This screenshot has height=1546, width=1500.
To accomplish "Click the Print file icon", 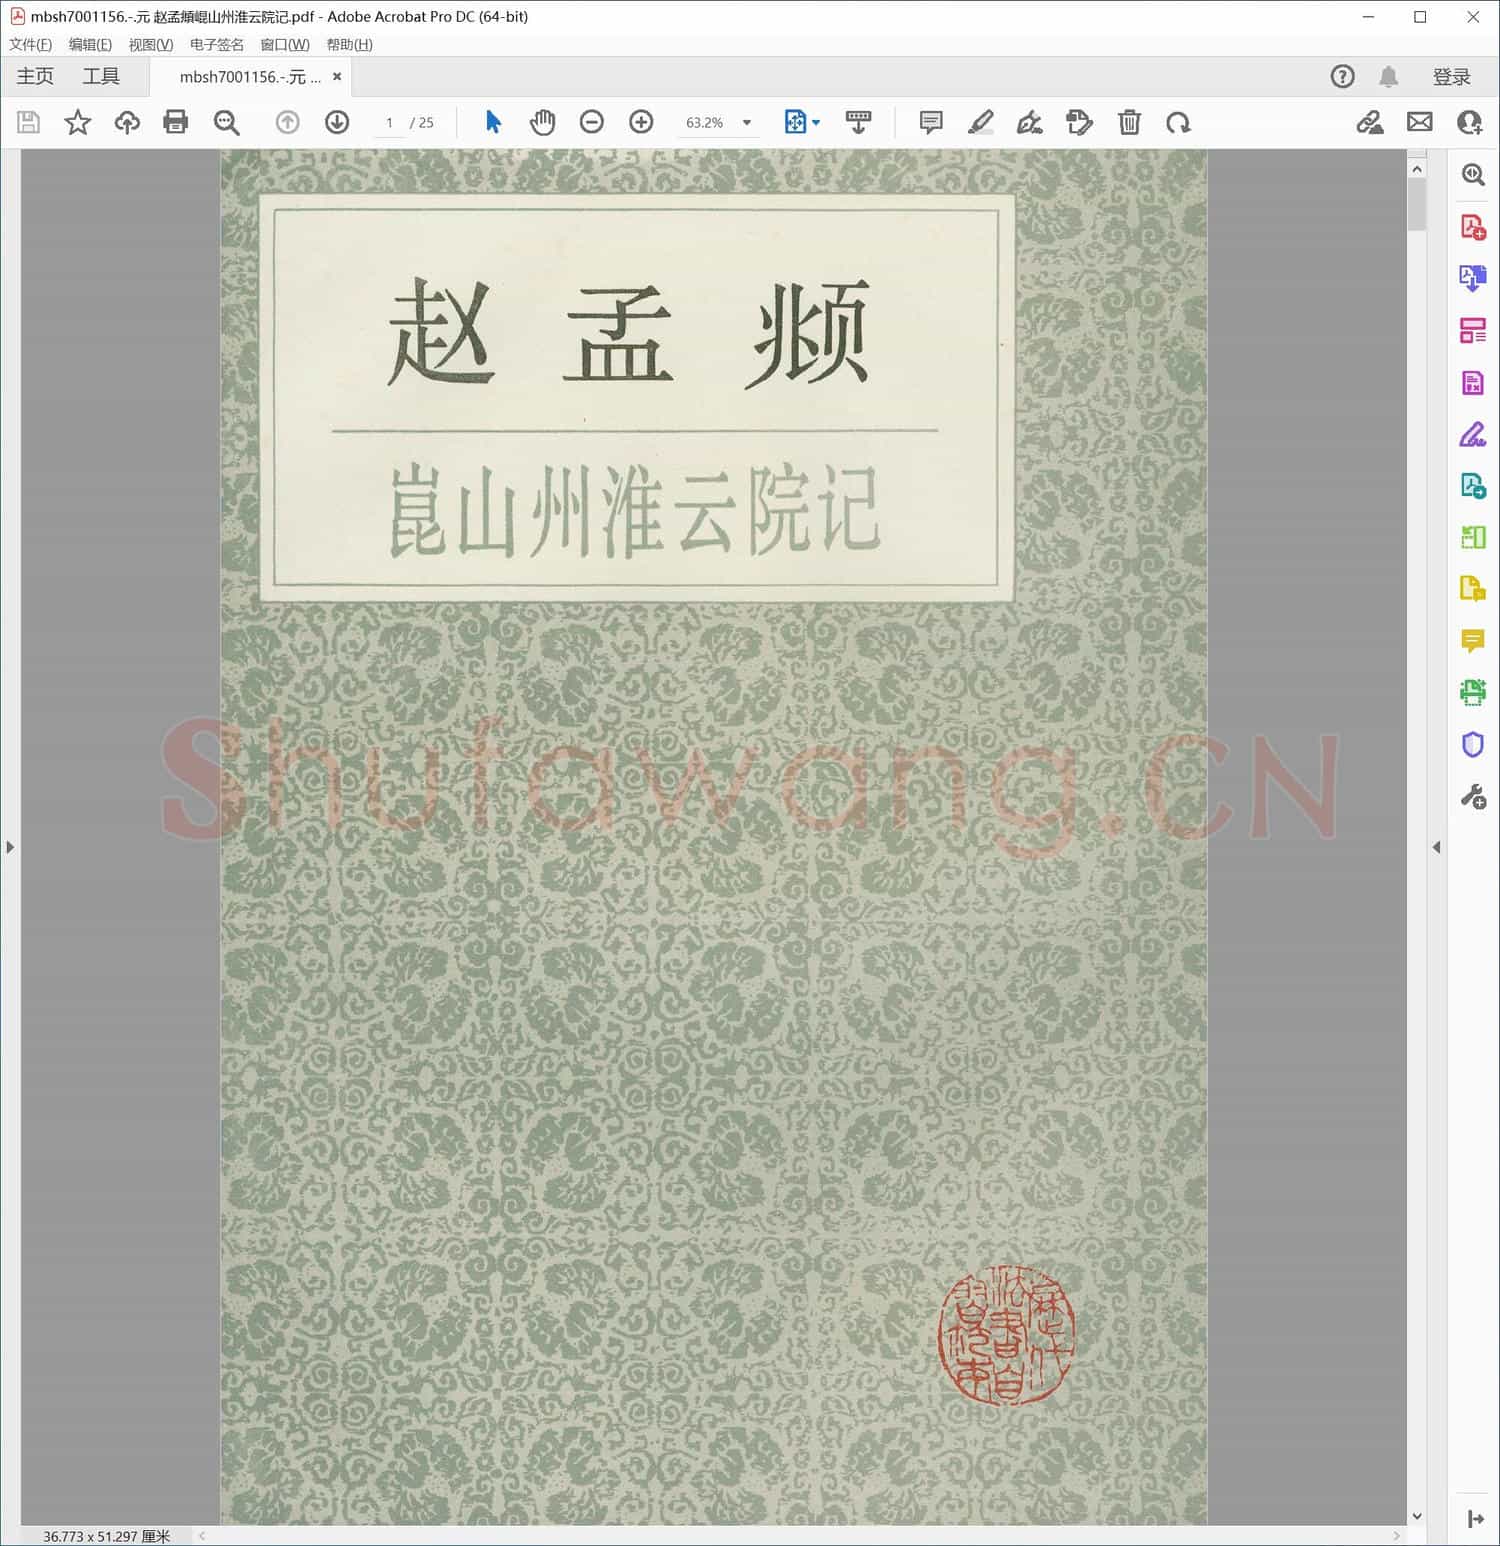I will point(176,122).
